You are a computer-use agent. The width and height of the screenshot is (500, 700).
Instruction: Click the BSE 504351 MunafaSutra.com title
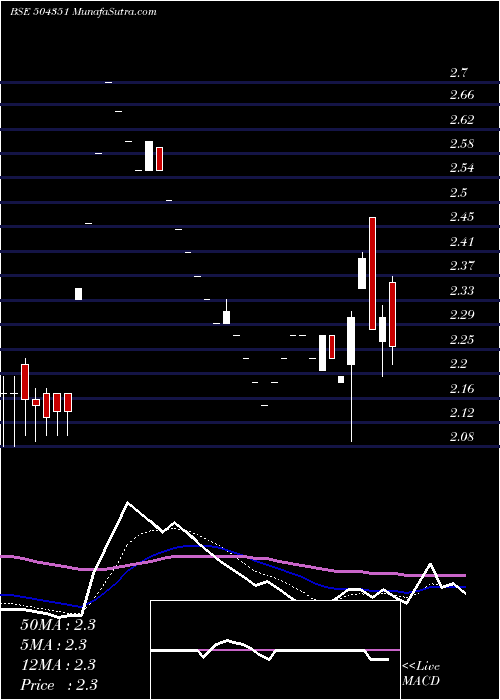pos(83,12)
